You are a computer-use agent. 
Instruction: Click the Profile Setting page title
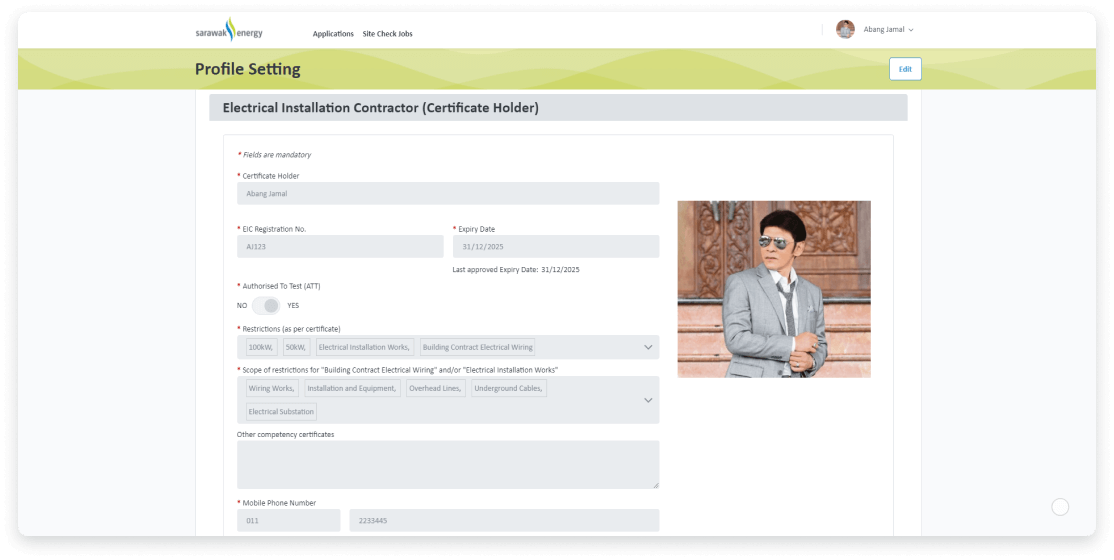[247, 69]
